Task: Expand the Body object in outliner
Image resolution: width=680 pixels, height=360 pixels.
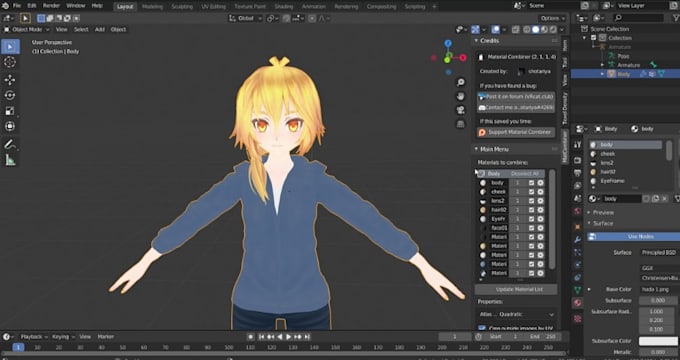Action: [602, 74]
